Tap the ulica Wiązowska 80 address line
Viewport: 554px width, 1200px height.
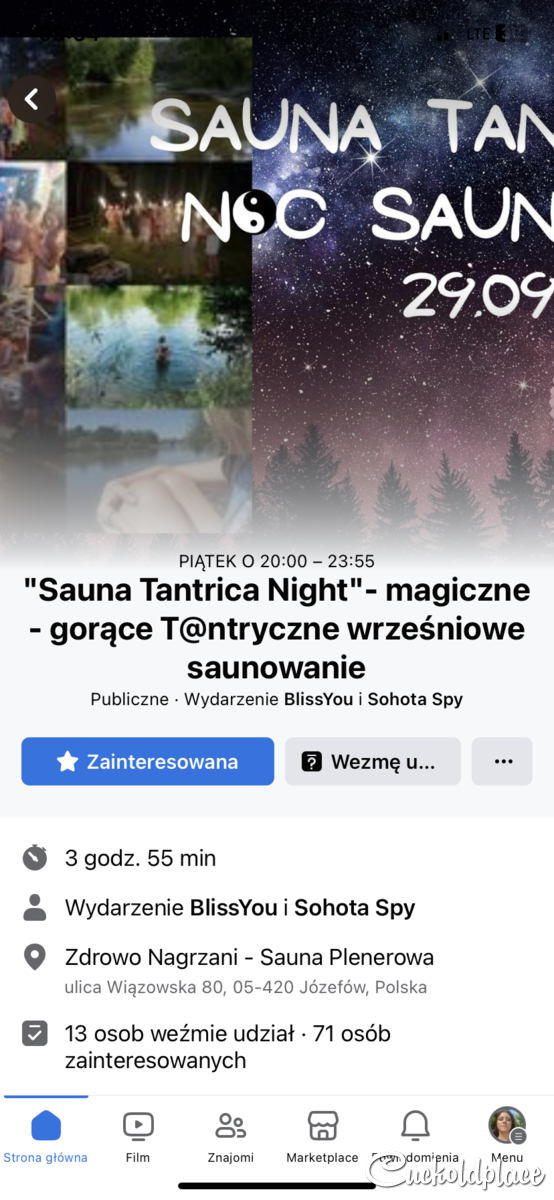(x=246, y=987)
